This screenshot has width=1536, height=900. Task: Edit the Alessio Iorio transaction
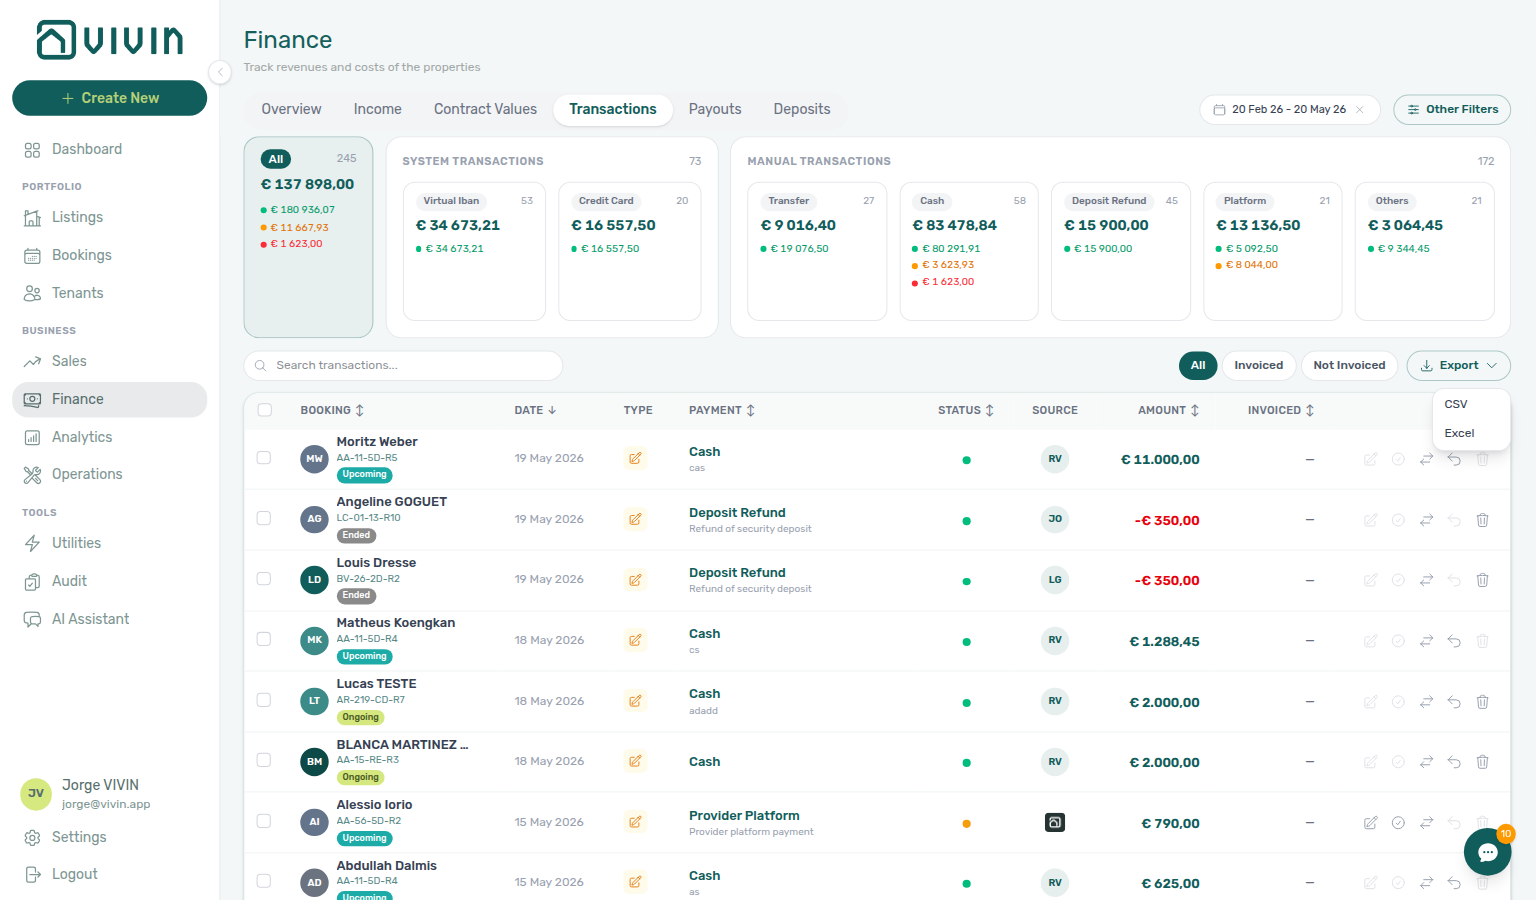click(1370, 823)
